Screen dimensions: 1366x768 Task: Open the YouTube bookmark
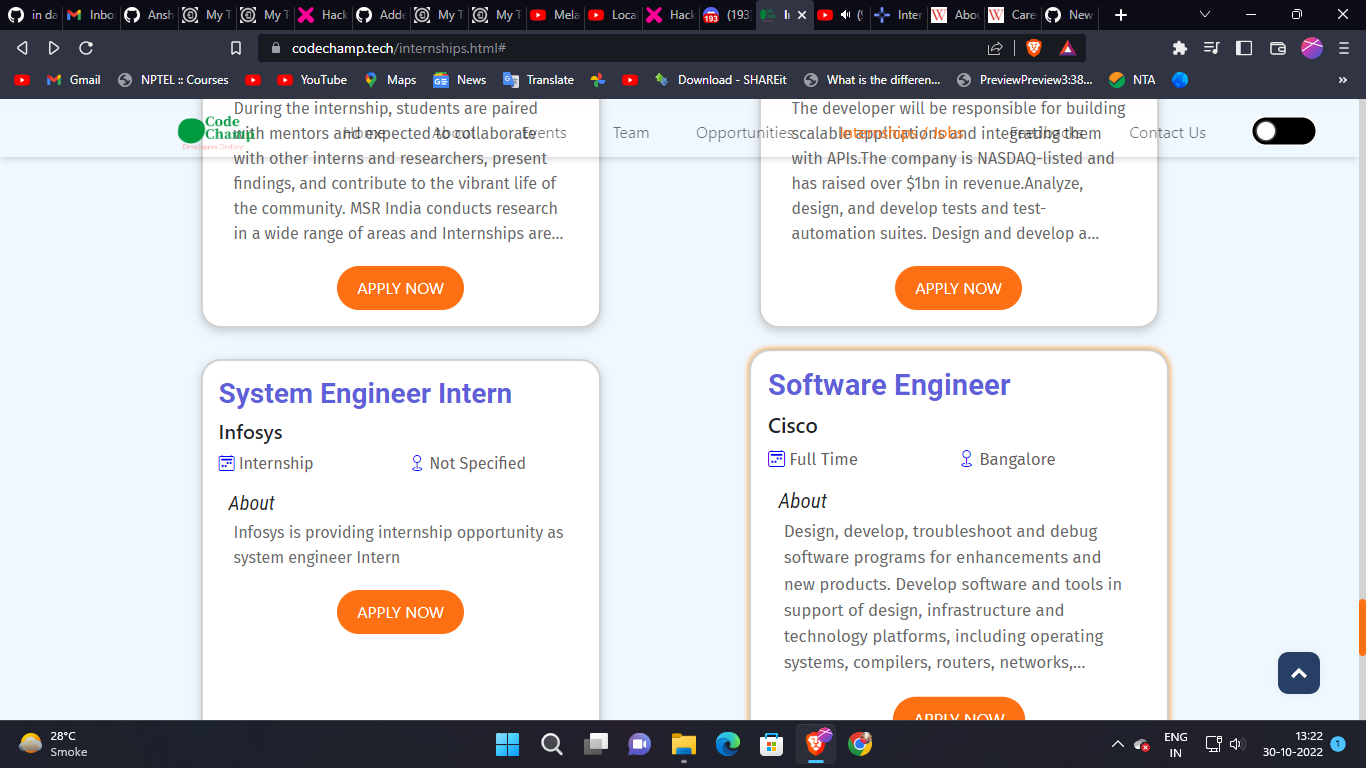[x=312, y=80]
